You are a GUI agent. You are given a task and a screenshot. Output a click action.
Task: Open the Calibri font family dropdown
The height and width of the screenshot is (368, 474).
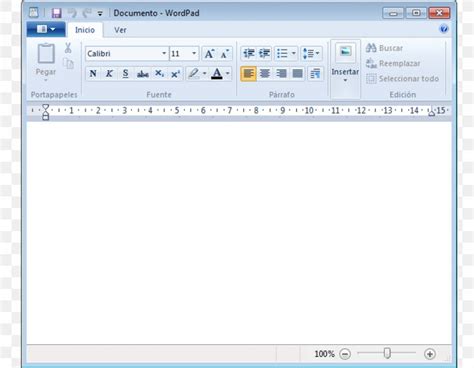point(164,53)
